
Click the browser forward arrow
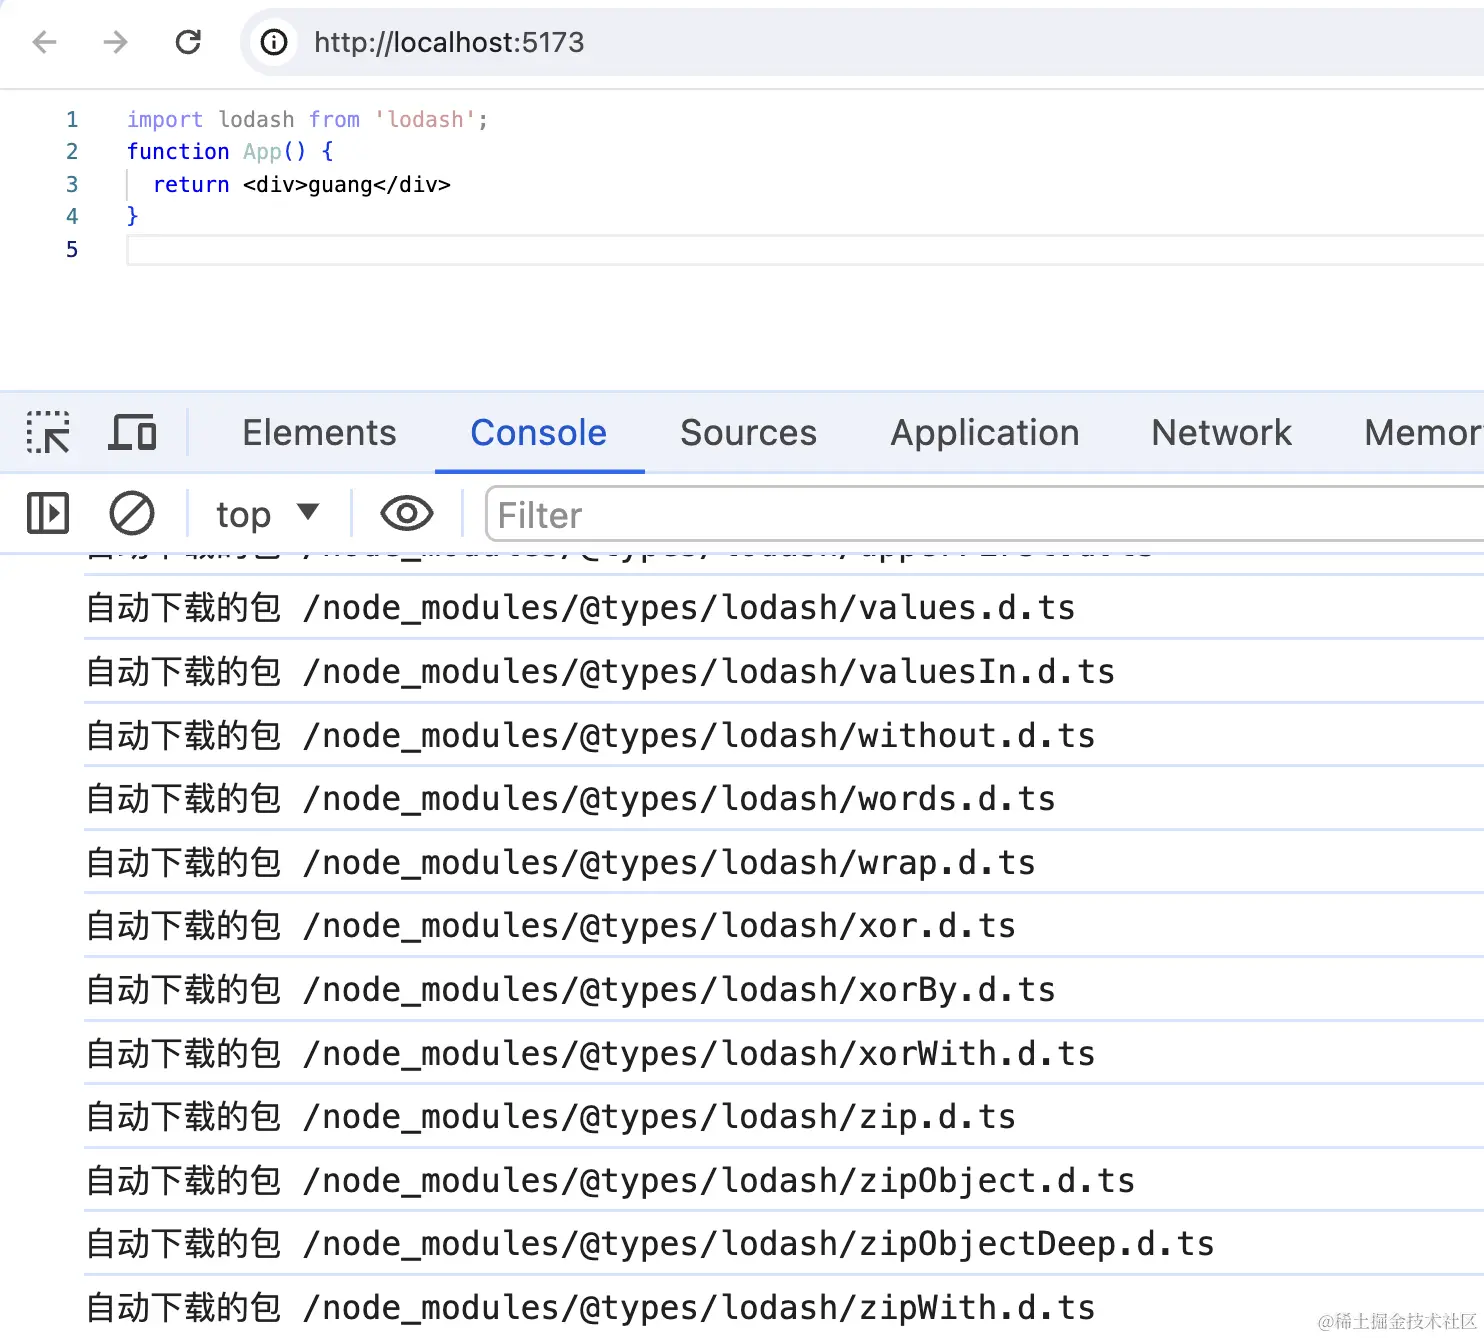click(116, 42)
